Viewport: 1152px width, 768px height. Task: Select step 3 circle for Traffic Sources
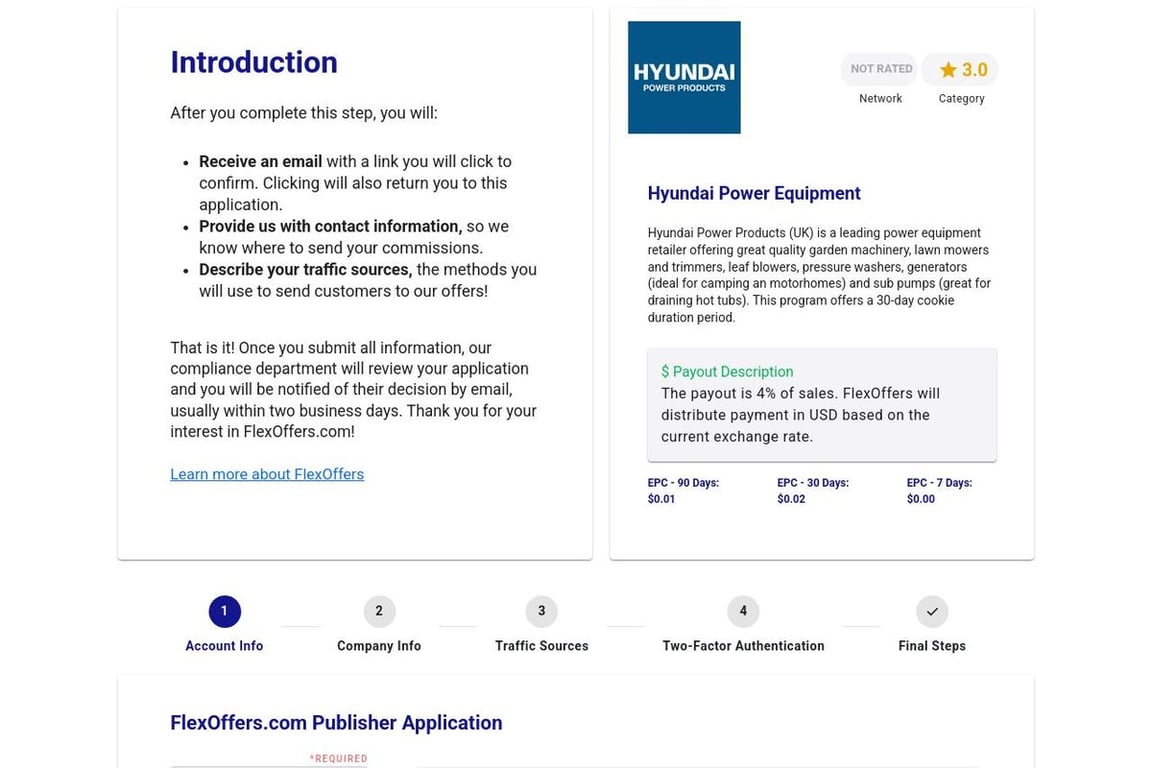(x=541, y=611)
